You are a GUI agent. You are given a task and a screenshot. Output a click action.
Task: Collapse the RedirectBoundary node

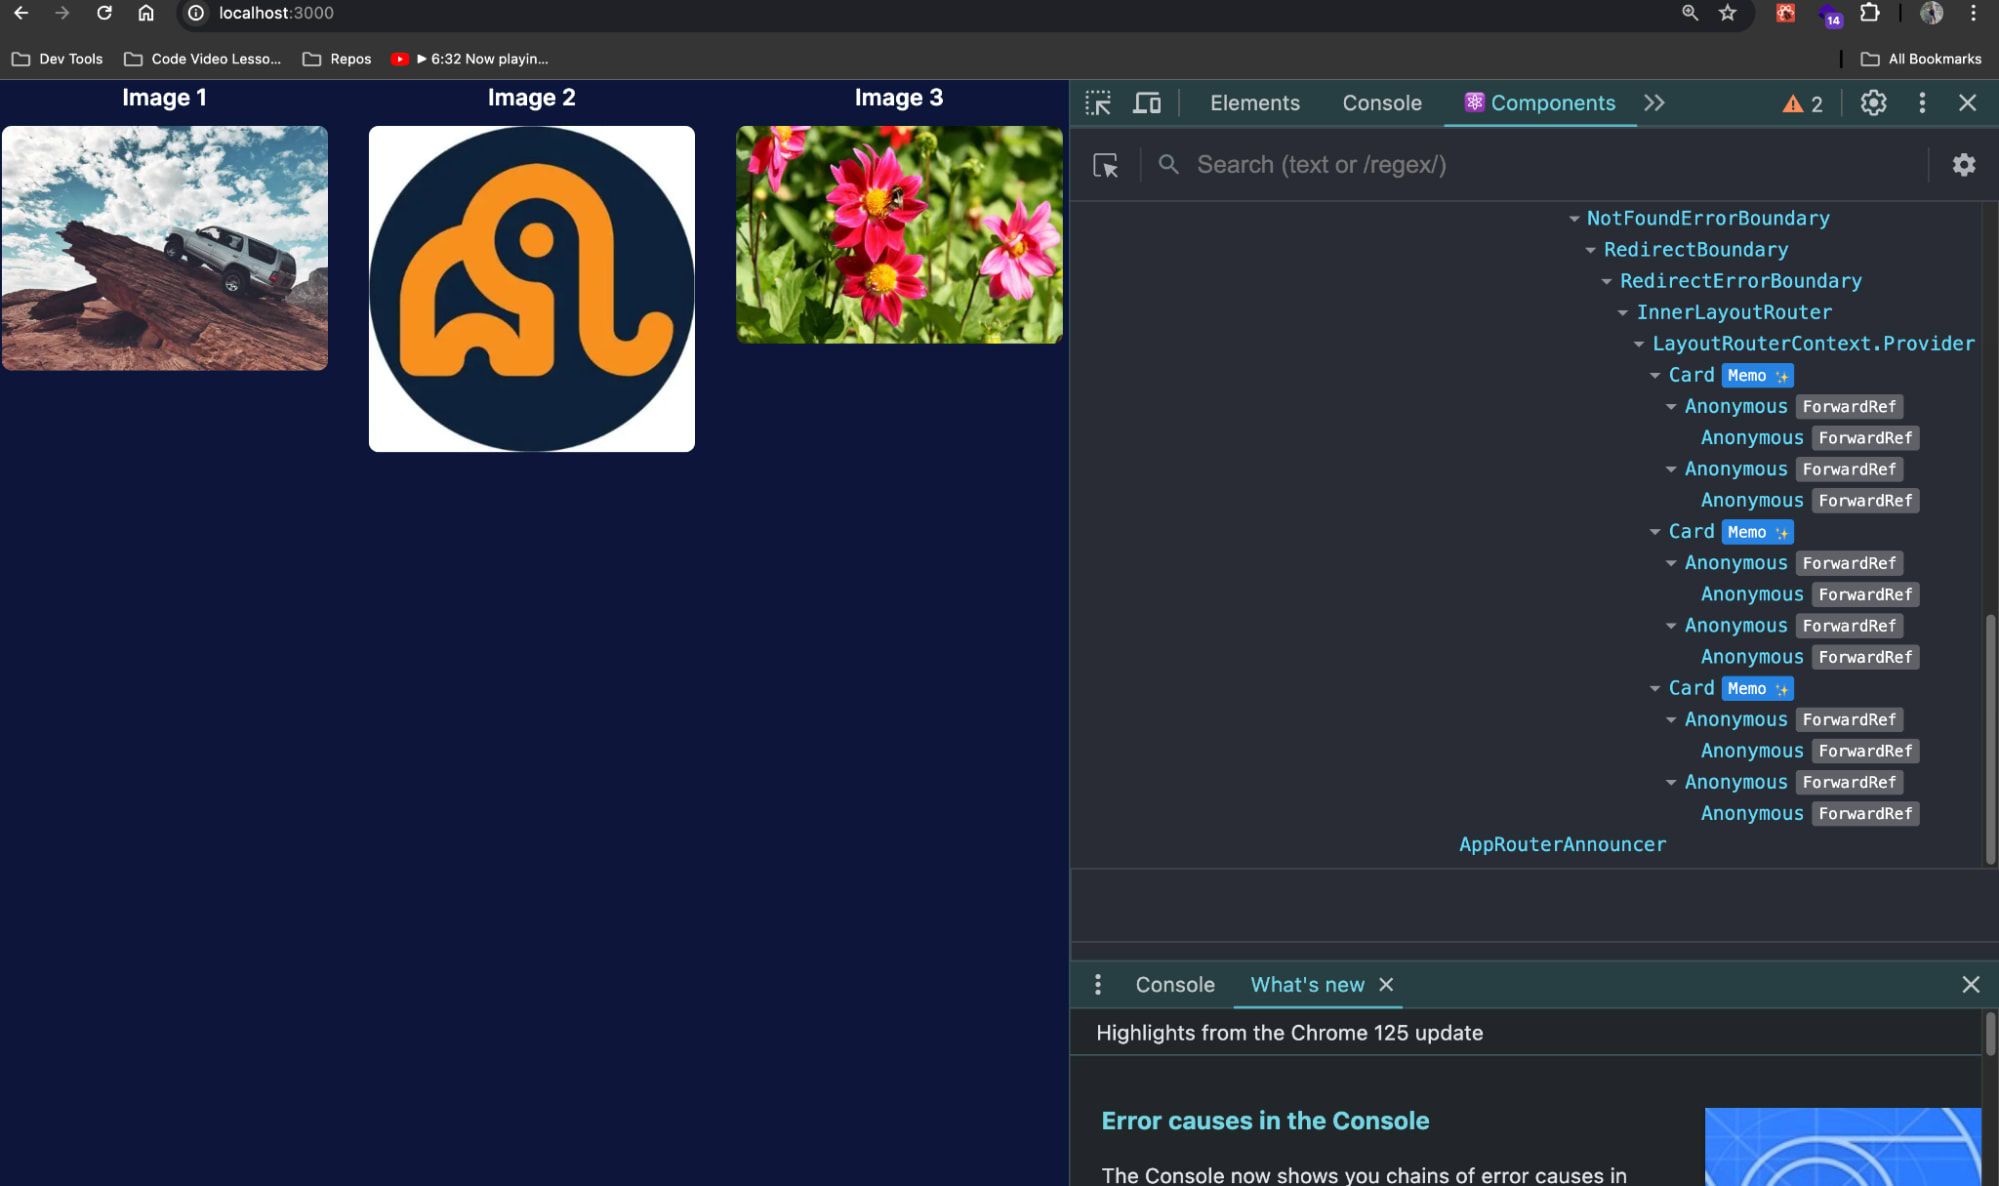(1591, 250)
